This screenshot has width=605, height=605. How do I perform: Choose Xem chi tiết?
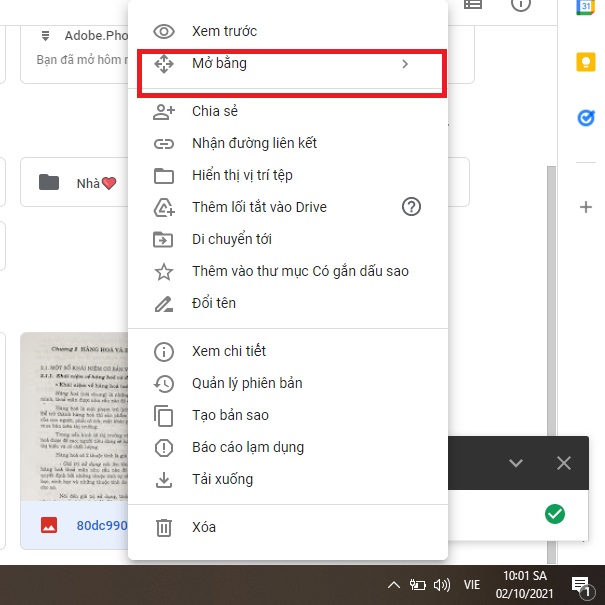coord(288,352)
